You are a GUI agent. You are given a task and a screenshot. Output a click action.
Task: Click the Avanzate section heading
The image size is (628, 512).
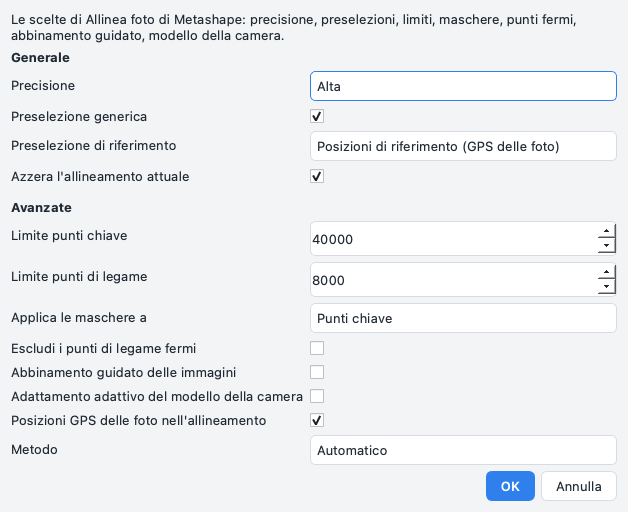point(41,208)
